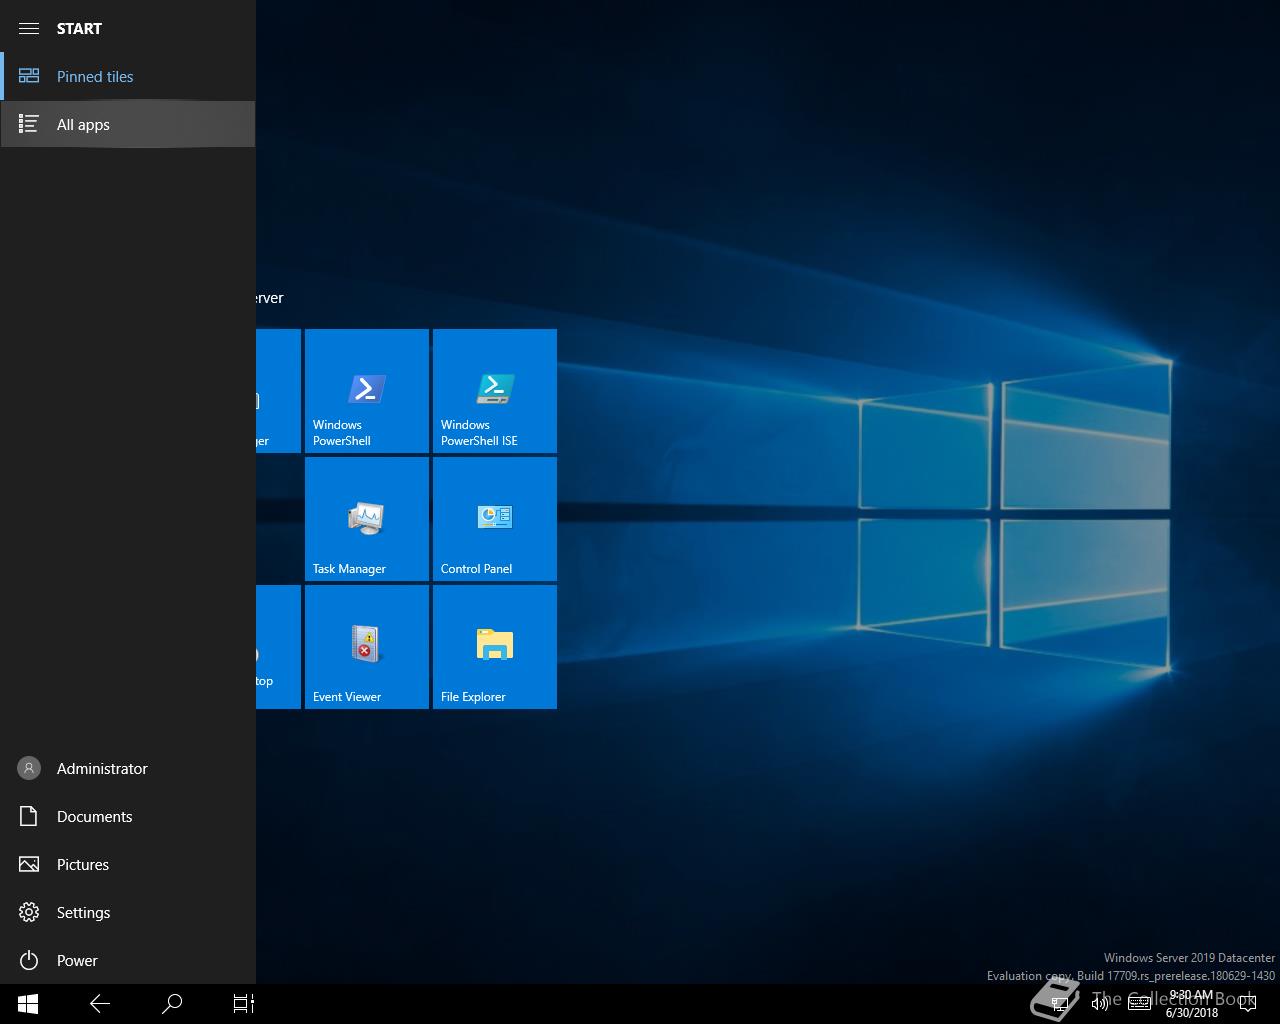The height and width of the screenshot is (1024, 1280).
Task: Open the Administrator account options
Action: click(128, 768)
